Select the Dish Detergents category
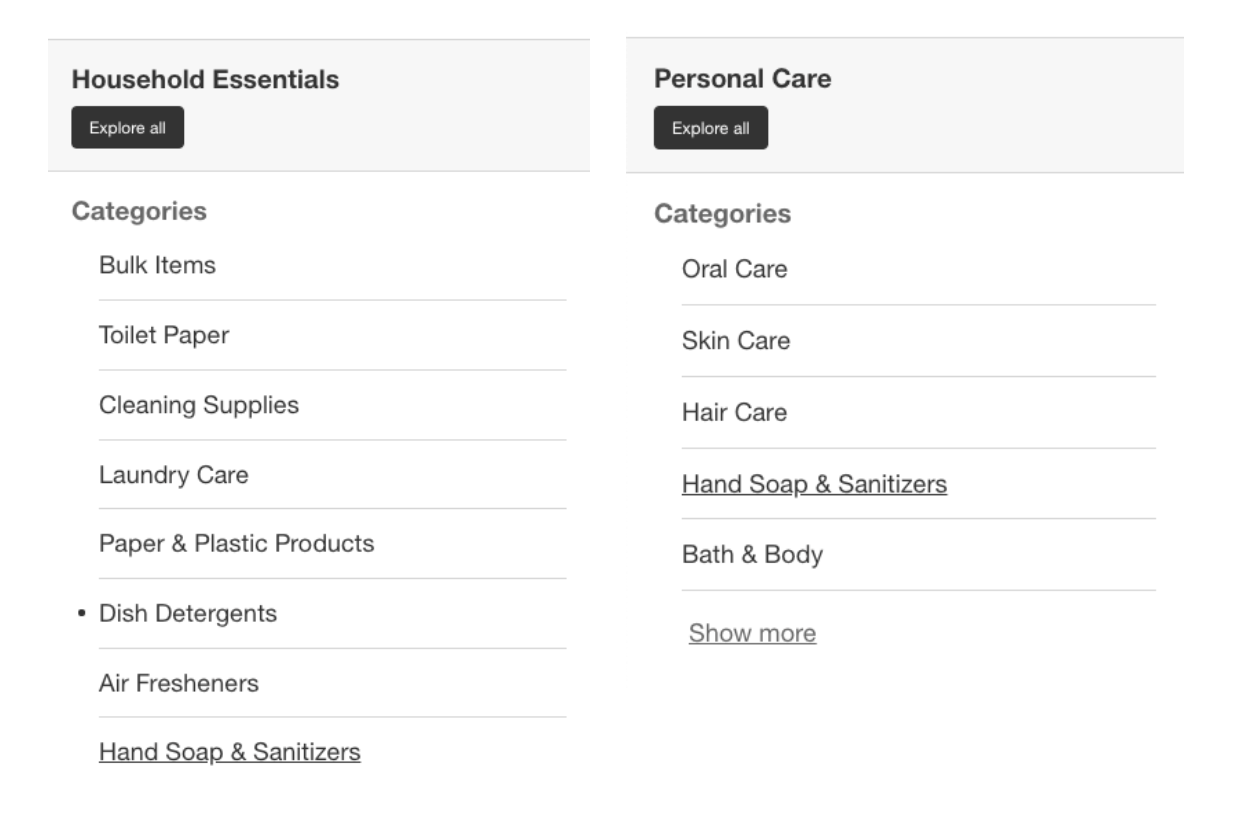 [188, 613]
